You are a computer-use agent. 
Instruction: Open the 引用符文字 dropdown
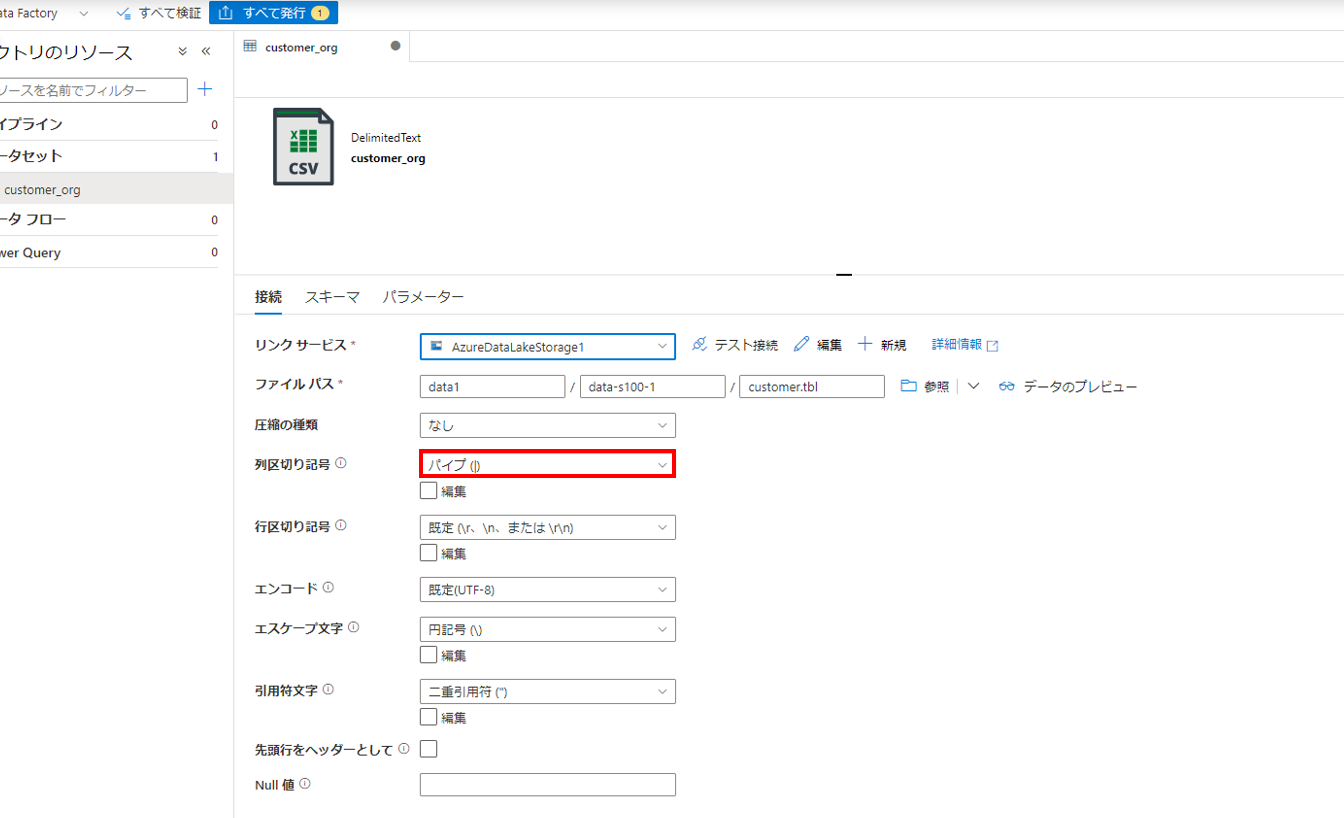pyautogui.click(x=548, y=691)
